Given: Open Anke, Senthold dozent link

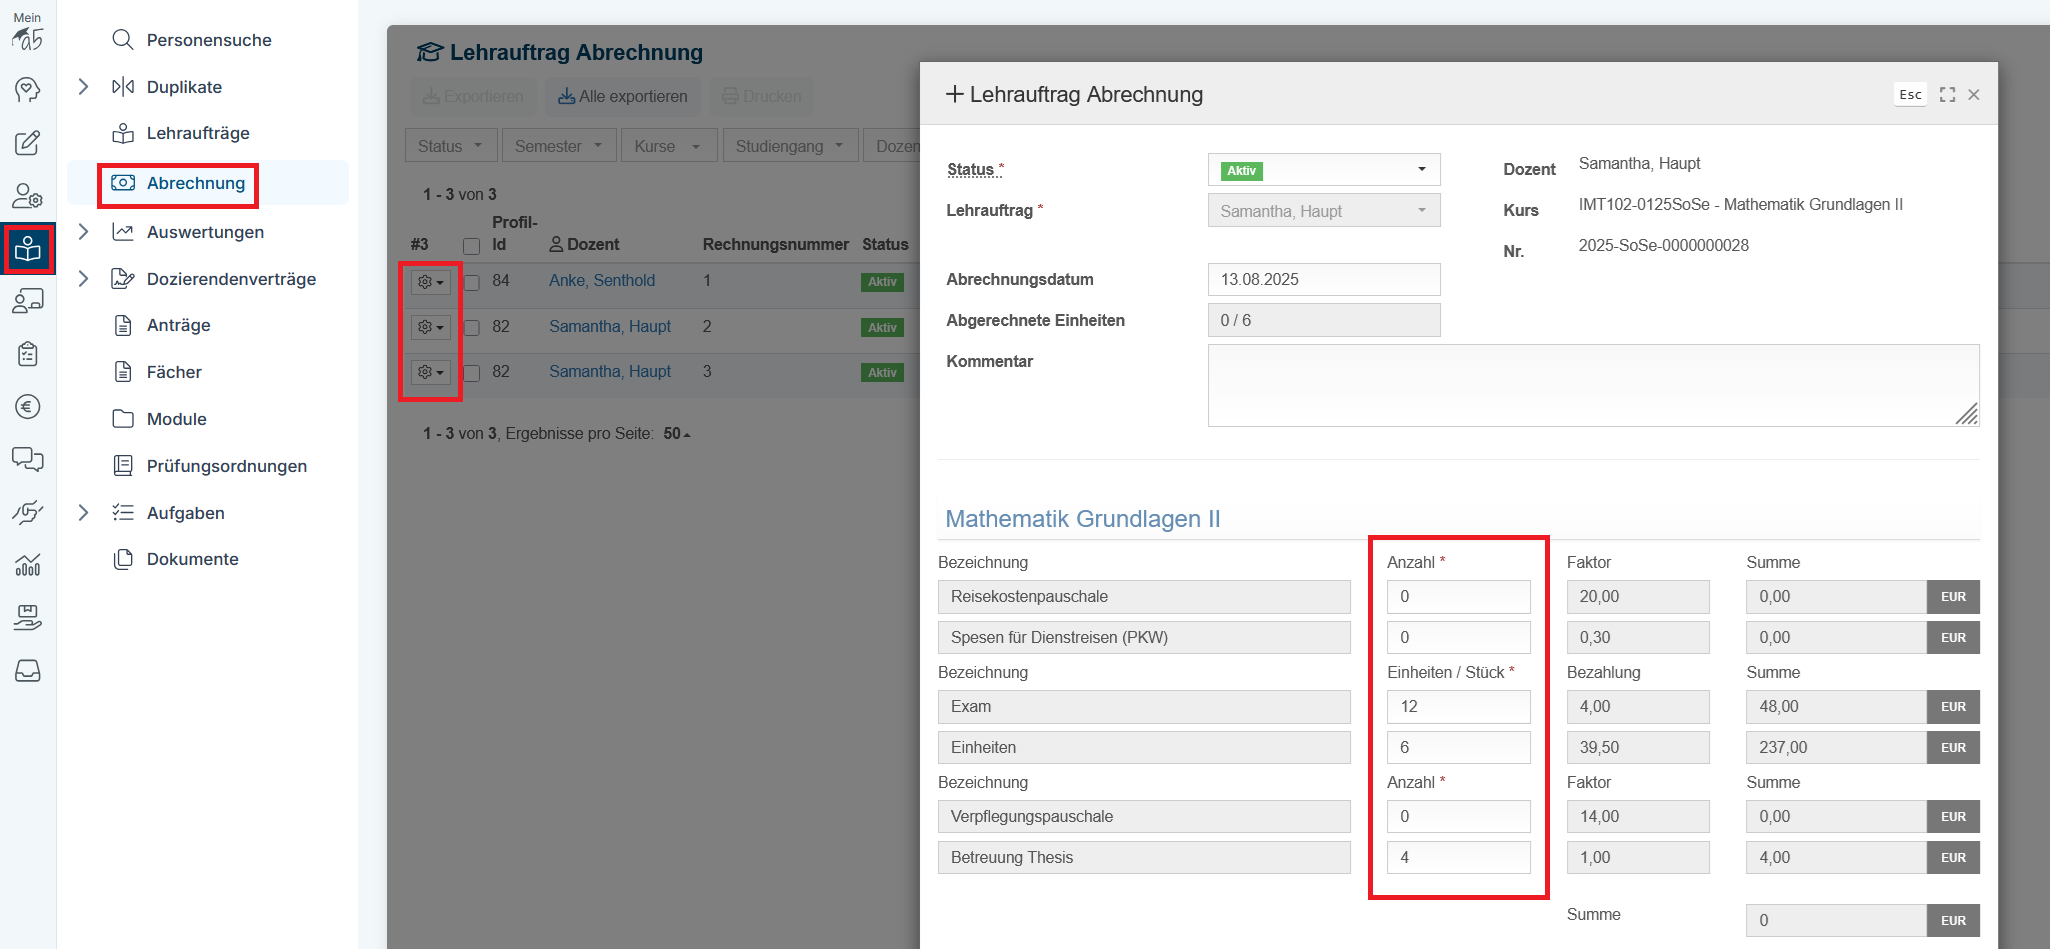Looking at the screenshot, I should point(602,281).
